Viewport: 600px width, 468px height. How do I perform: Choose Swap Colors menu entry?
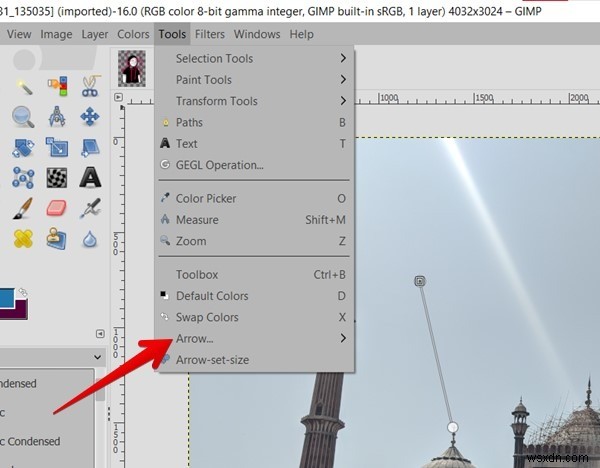254,317
